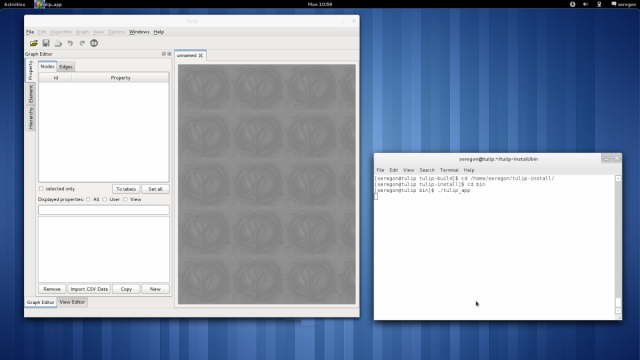Open the Tulip Edit menu

42,32
